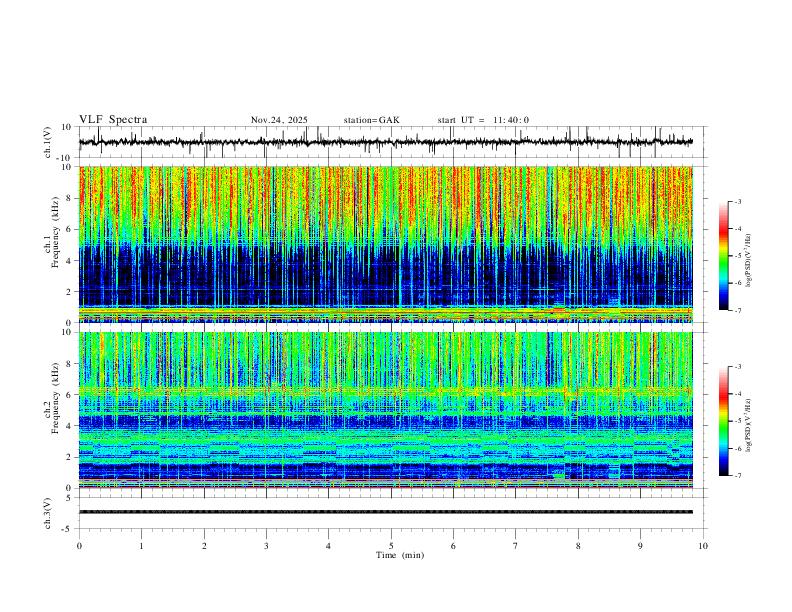The image size is (792, 612).
Task: Click the ch.3 voltage trace line
Action: point(386,512)
